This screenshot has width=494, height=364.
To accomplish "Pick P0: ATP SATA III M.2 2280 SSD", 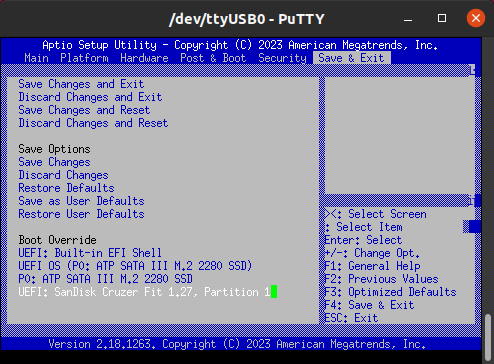I will click(x=105, y=279).
